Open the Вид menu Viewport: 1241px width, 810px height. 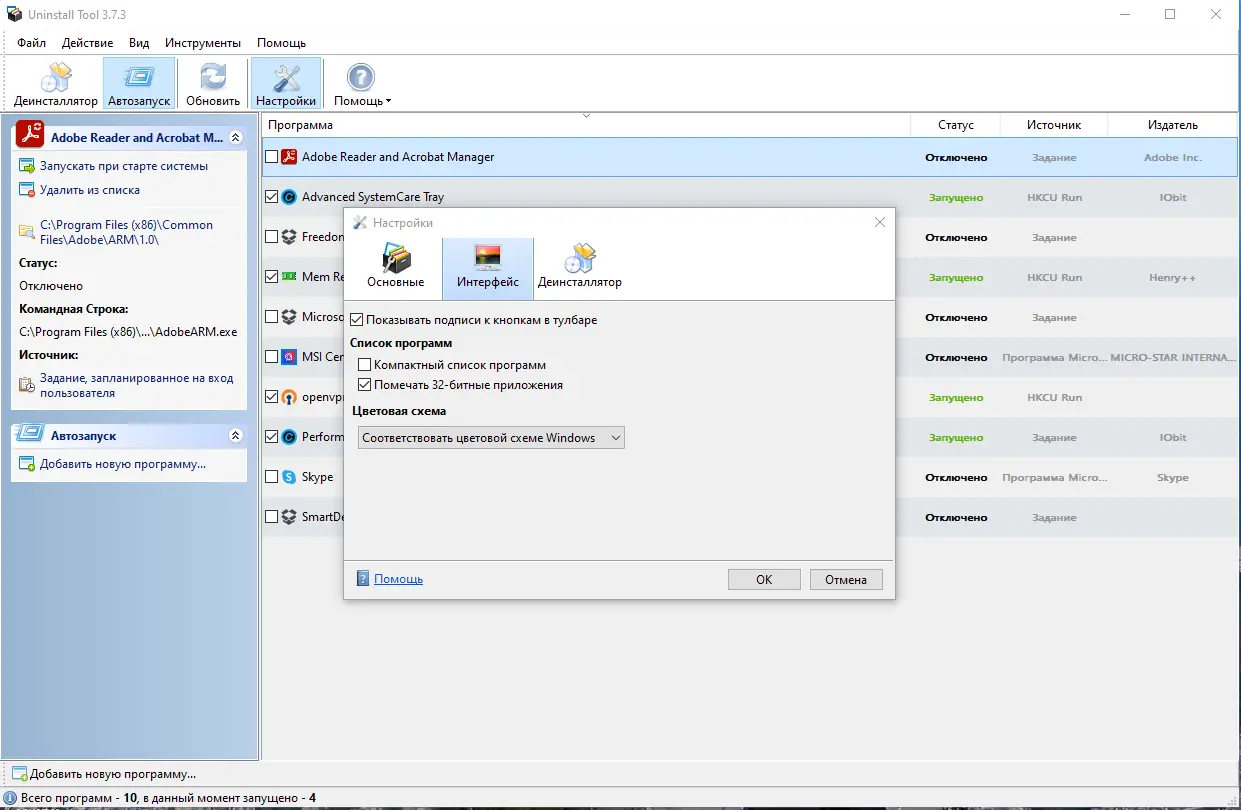[139, 43]
